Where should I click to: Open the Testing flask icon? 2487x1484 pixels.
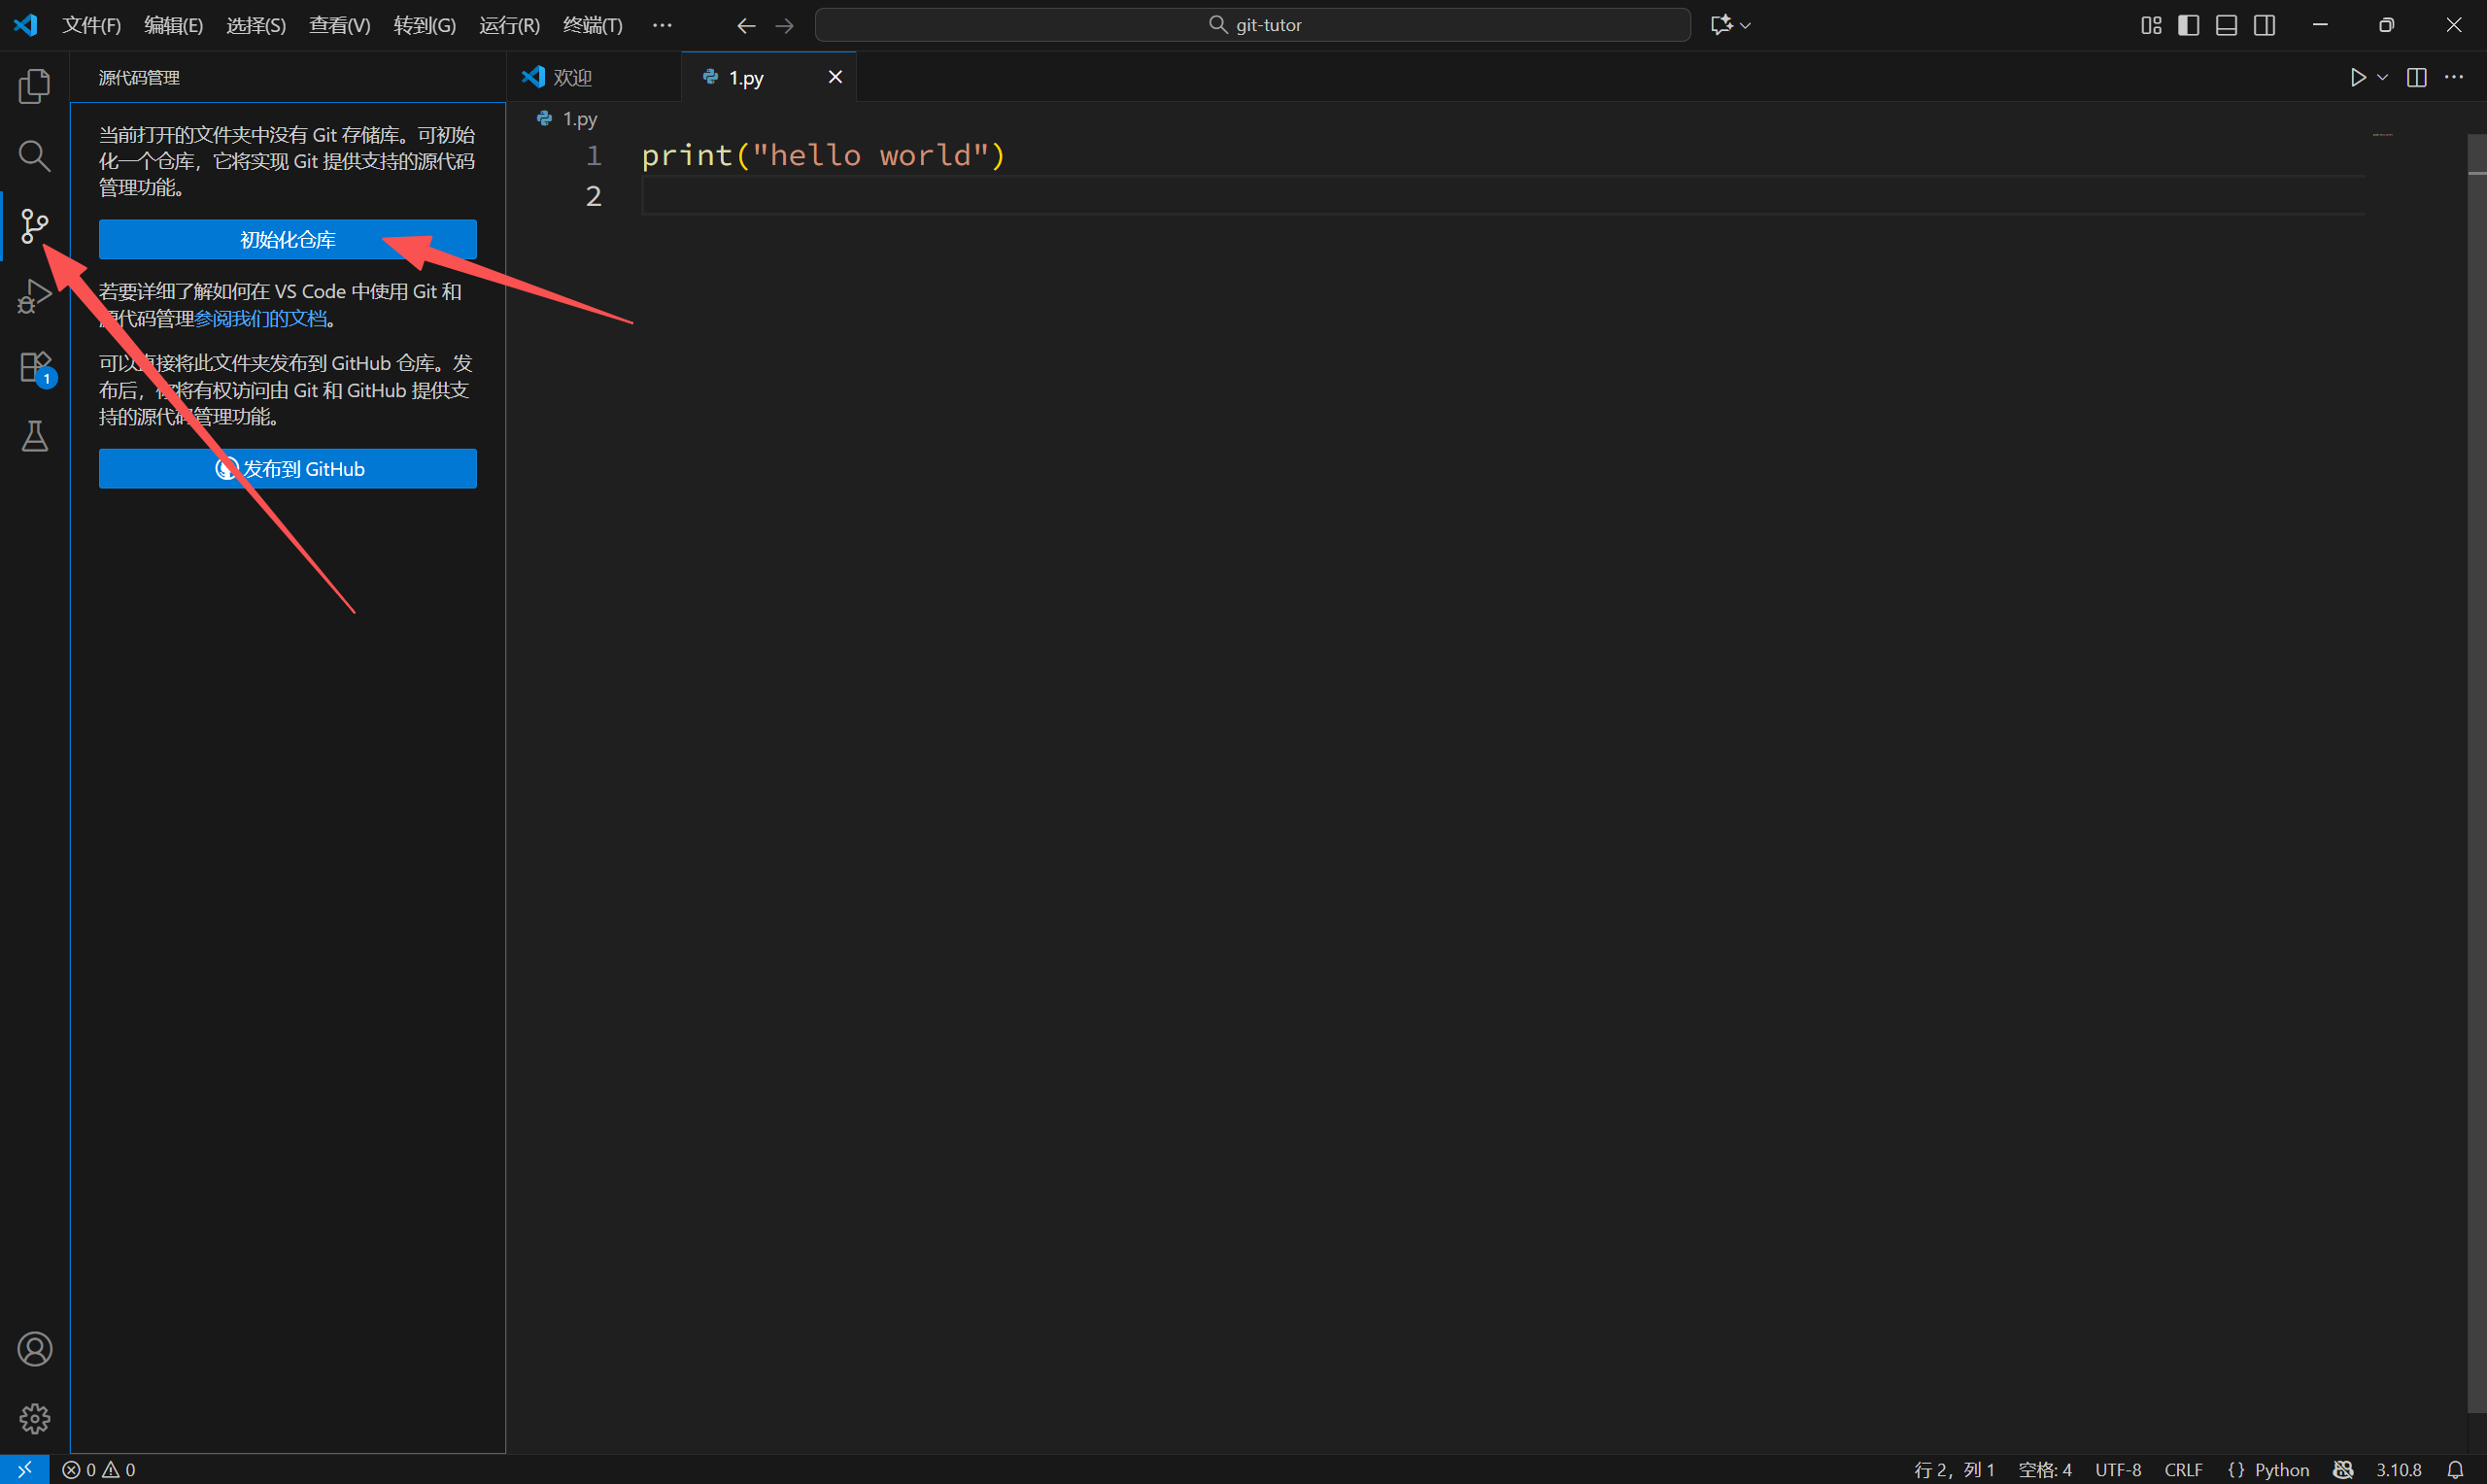tap(34, 436)
